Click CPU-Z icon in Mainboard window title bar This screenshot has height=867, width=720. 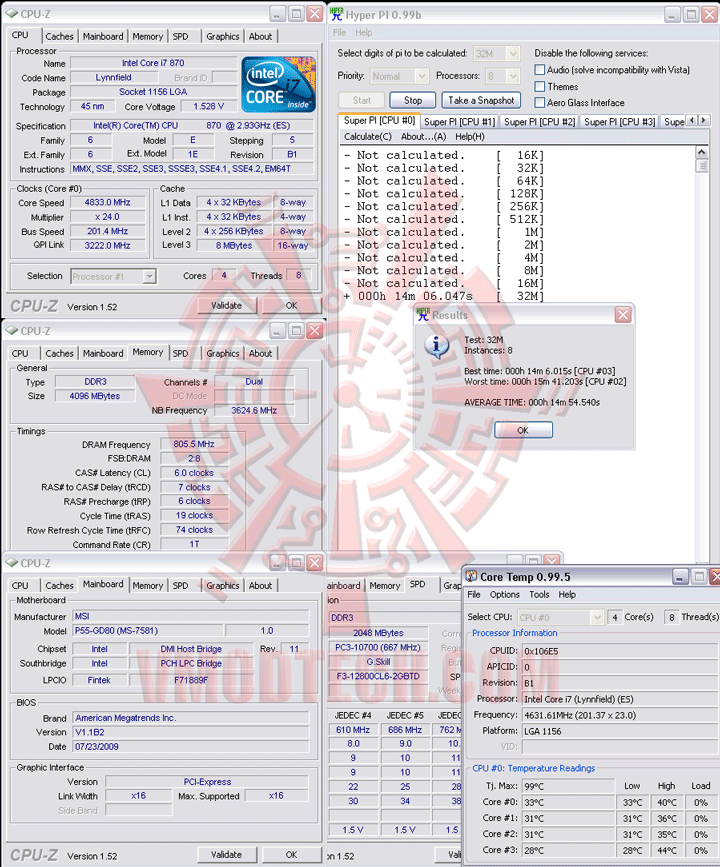12,563
